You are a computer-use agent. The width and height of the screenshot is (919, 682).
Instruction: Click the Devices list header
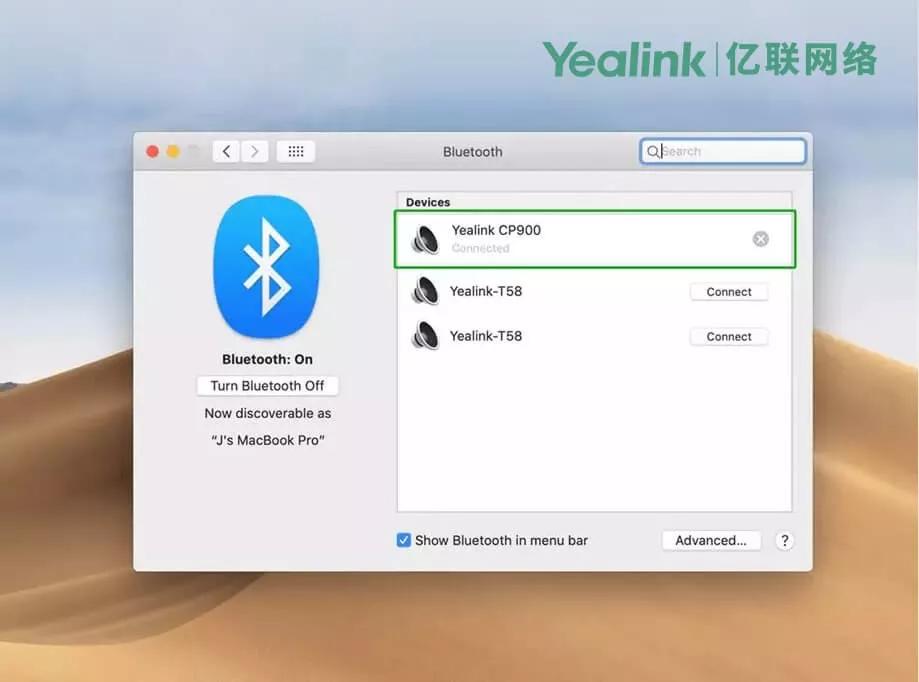coord(428,202)
